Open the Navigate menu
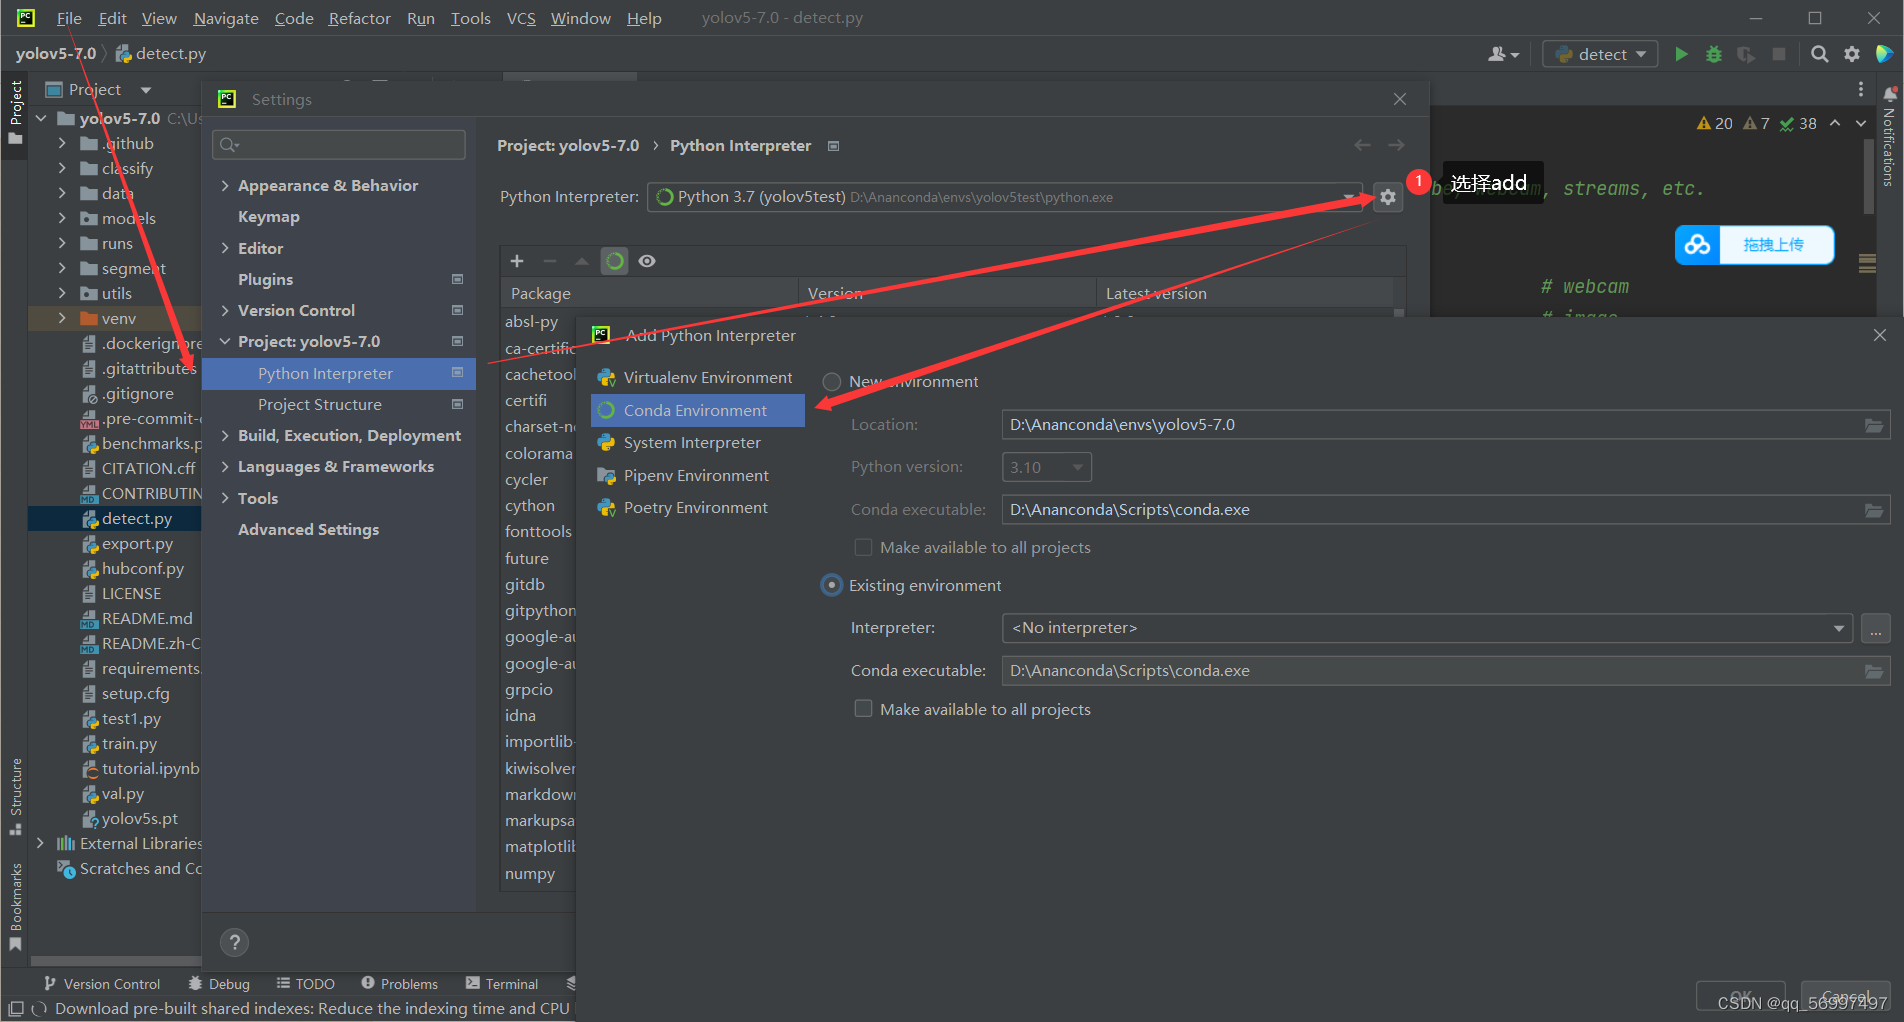The height and width of the screenshot is (1022, 1904). 226,18
